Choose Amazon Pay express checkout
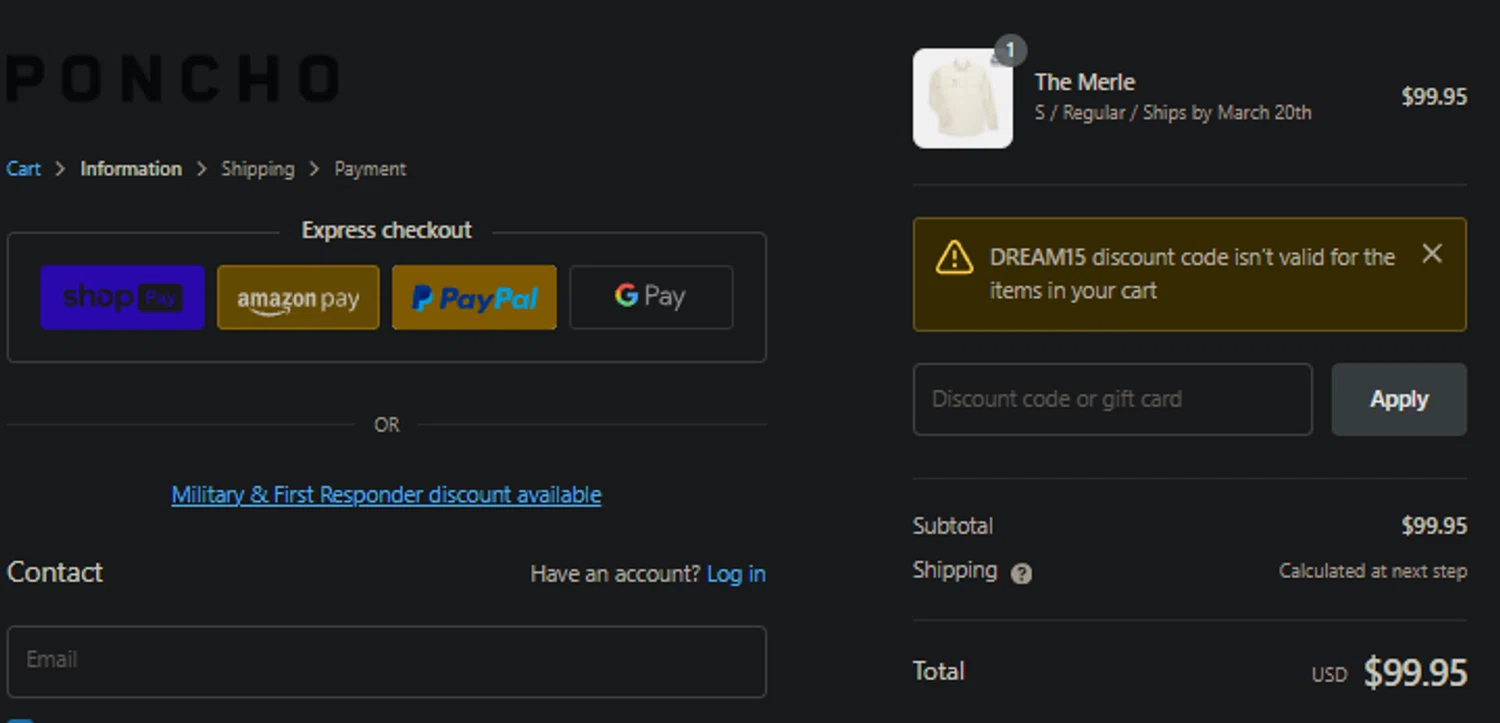Viewport: 1500px width, 723px height. tap(298, 297)
